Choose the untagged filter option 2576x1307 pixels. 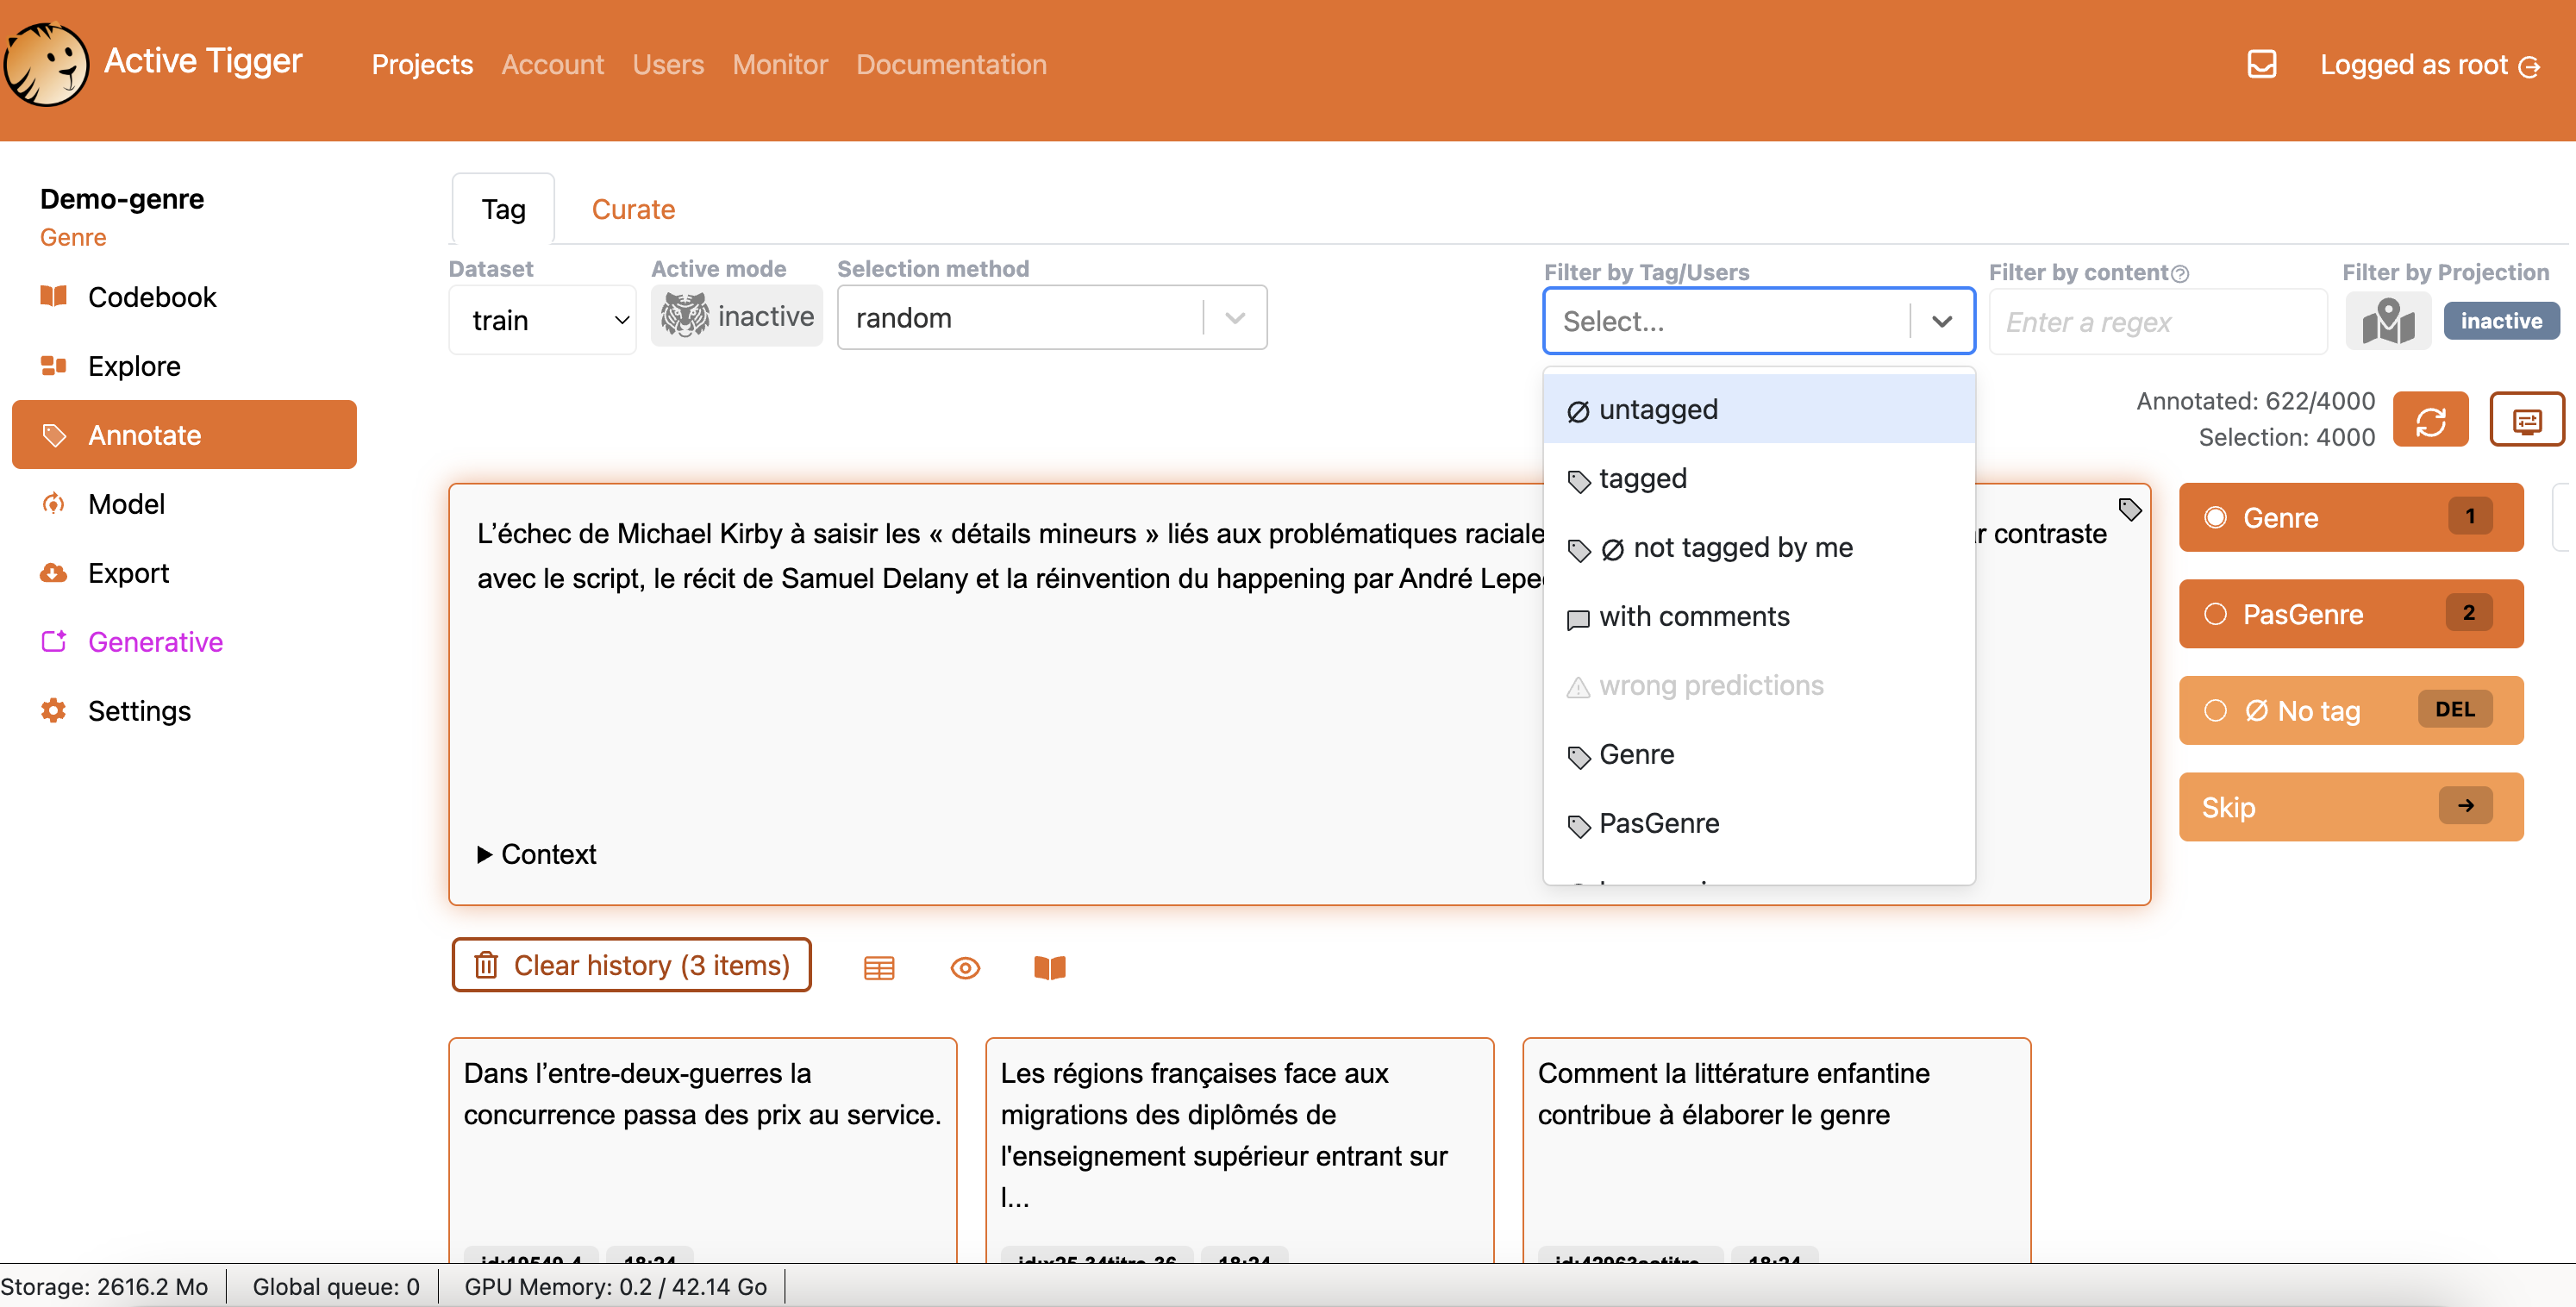1759,409
